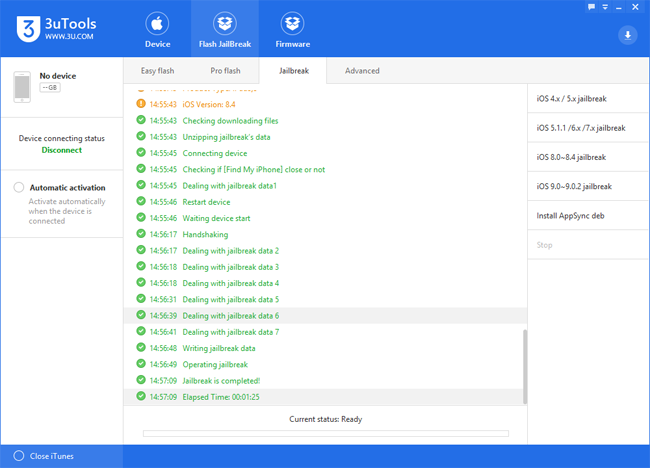The height and width of the screenshot is (468, 650).
Task: Click the jailbreak progress bar
Action: [326, 434]
